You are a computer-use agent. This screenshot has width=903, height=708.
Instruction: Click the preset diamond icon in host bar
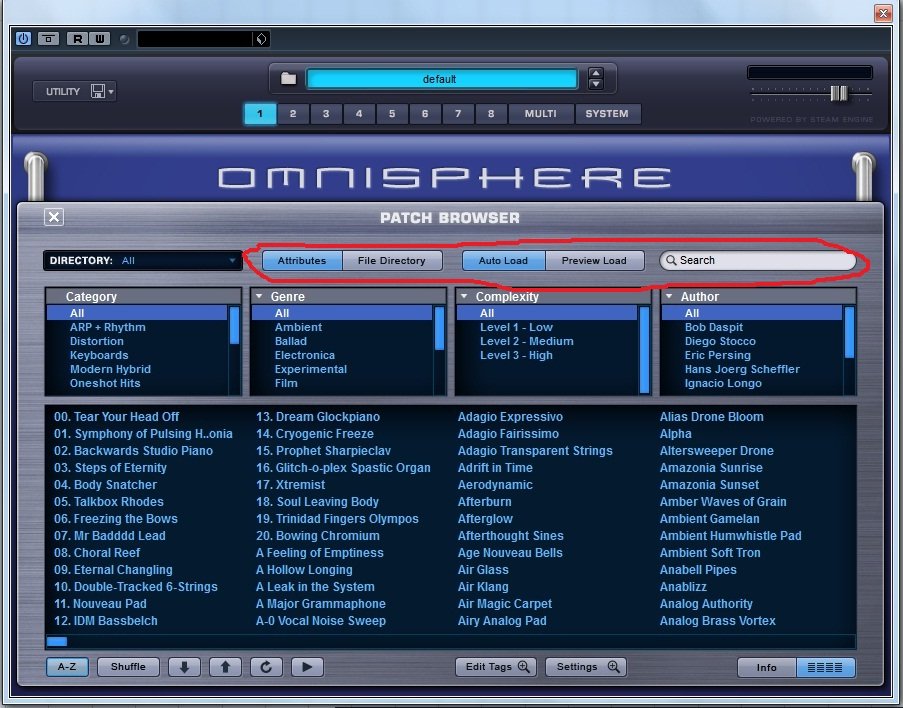261,39
